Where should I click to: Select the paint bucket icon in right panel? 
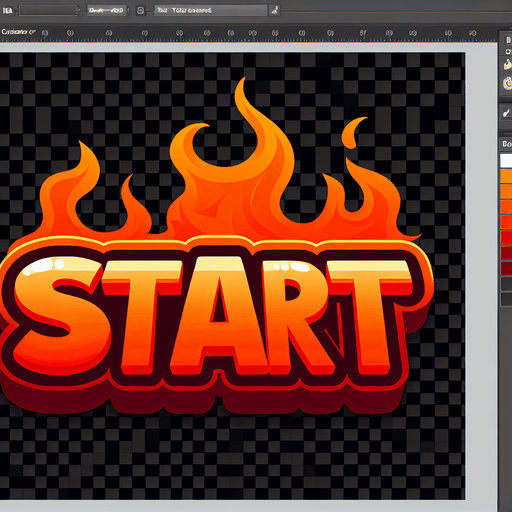click(508, 64)
